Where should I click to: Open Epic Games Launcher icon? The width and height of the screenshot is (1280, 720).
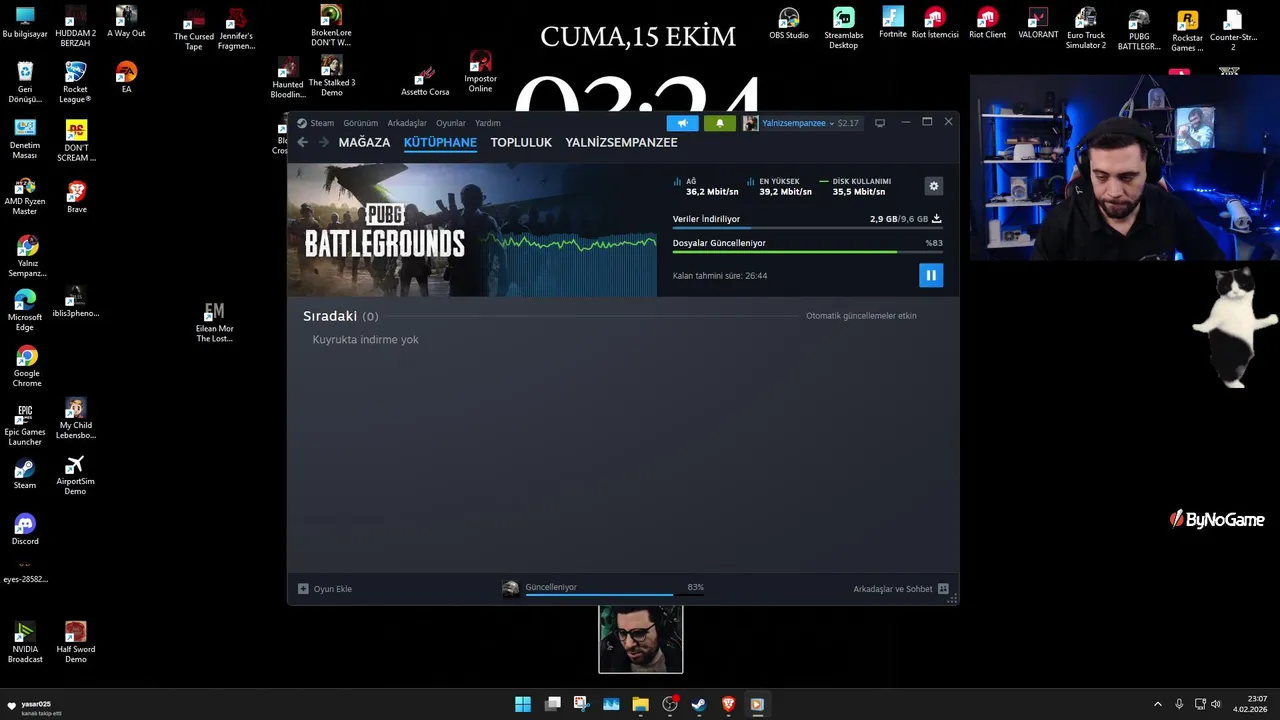25,425
